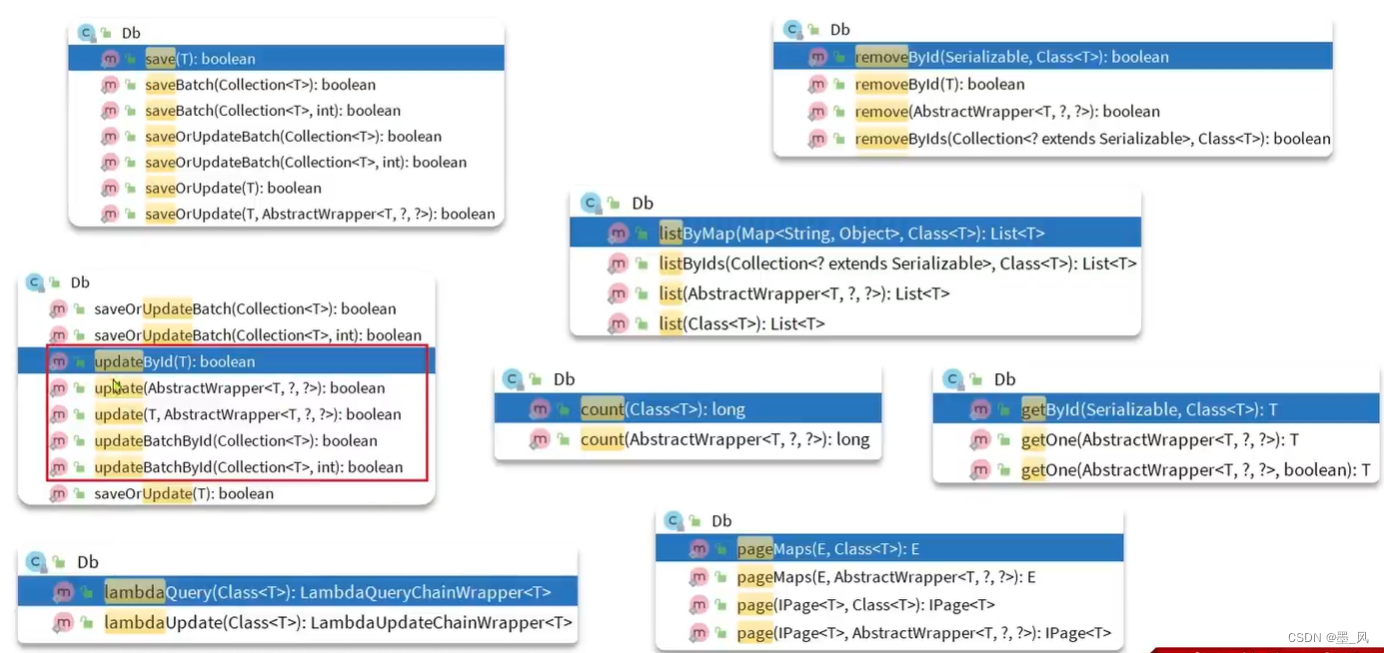
Task: Select saveOrUpdate(T, AbstractWrapper<T, ?, ?>): boolean
Action: point(320,214)
